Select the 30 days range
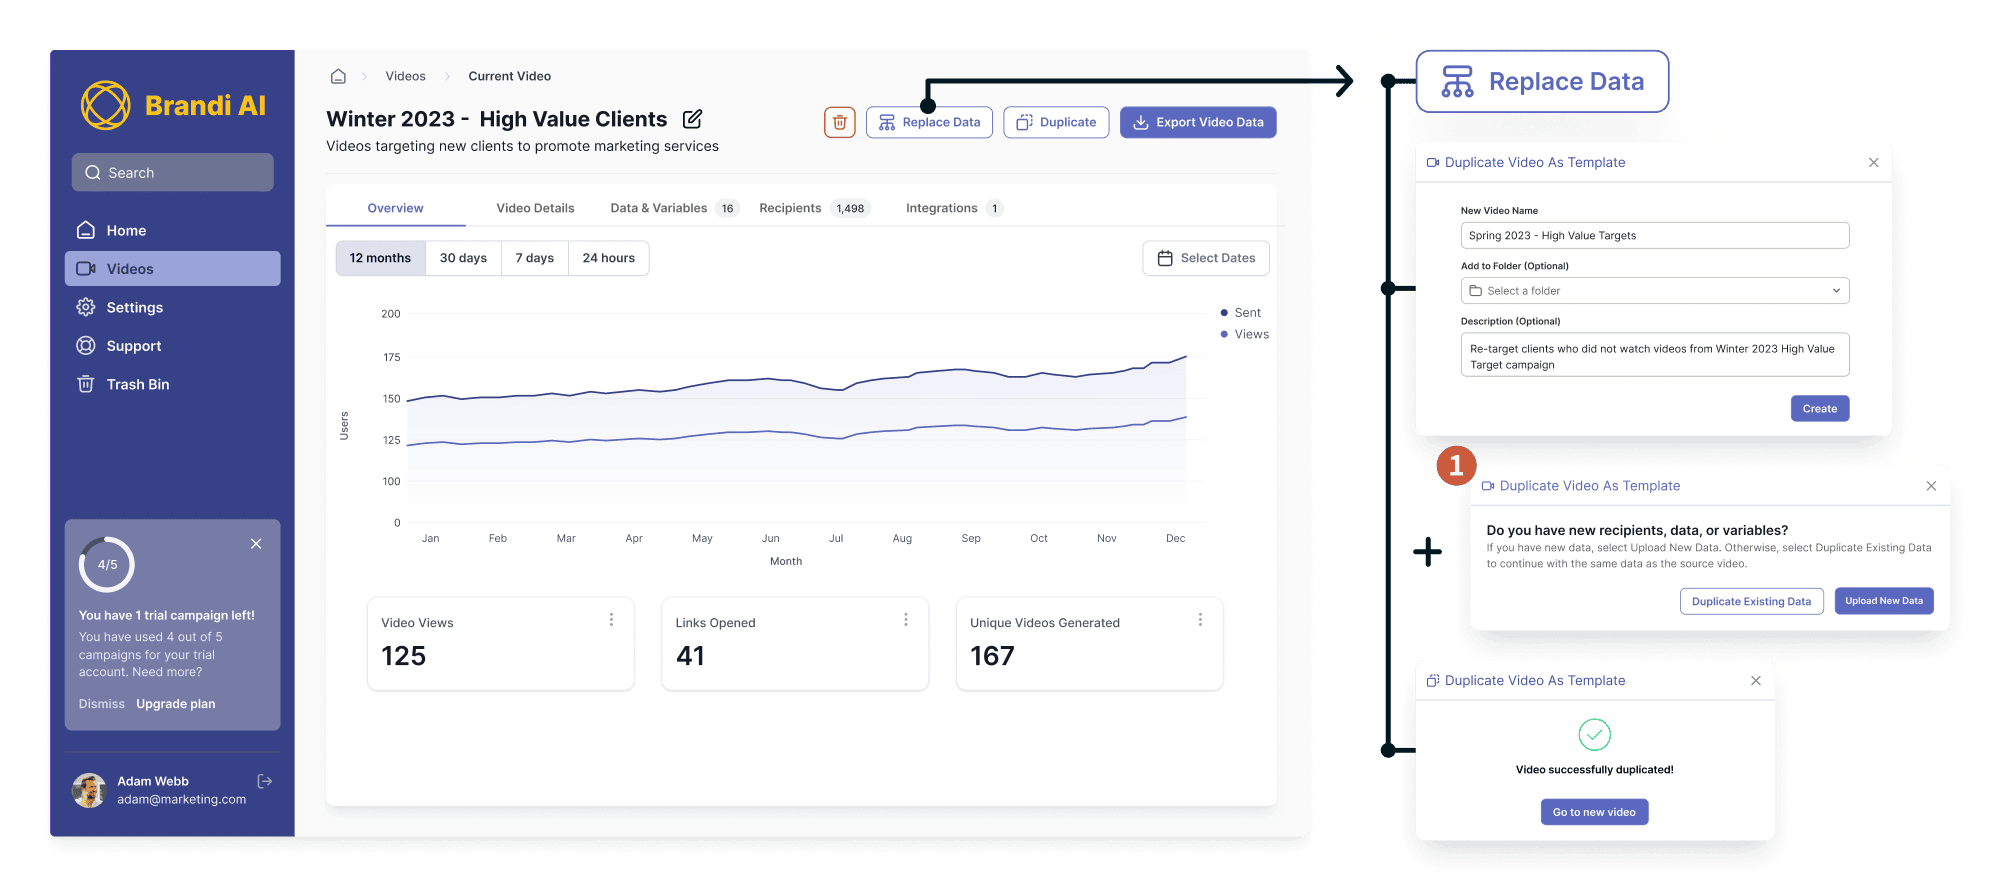This screenshot has height=891, width=2000. click(463, 258)
